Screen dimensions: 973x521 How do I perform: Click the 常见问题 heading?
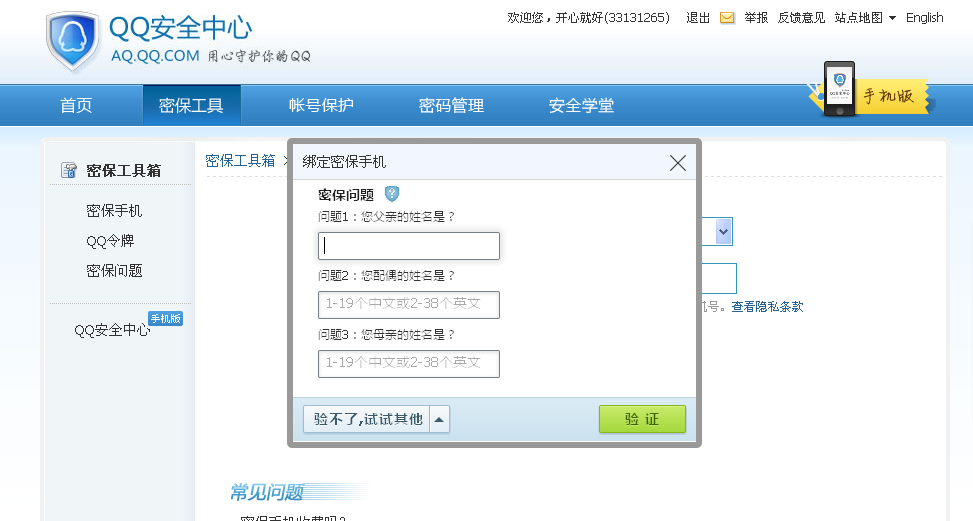[267, 492]
